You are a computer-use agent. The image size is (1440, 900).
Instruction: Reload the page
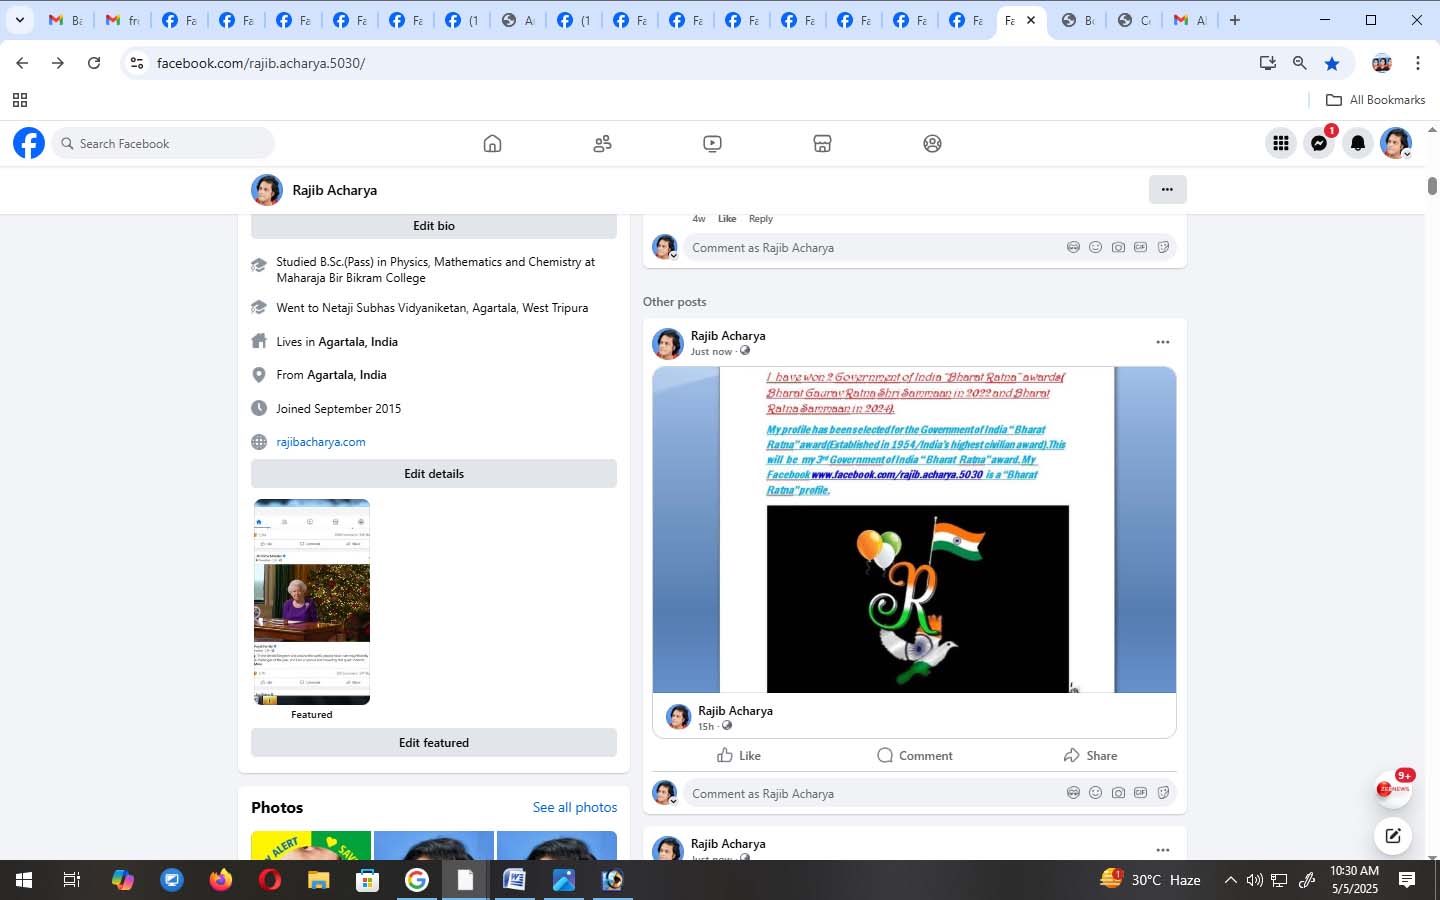tap(94, 63)
